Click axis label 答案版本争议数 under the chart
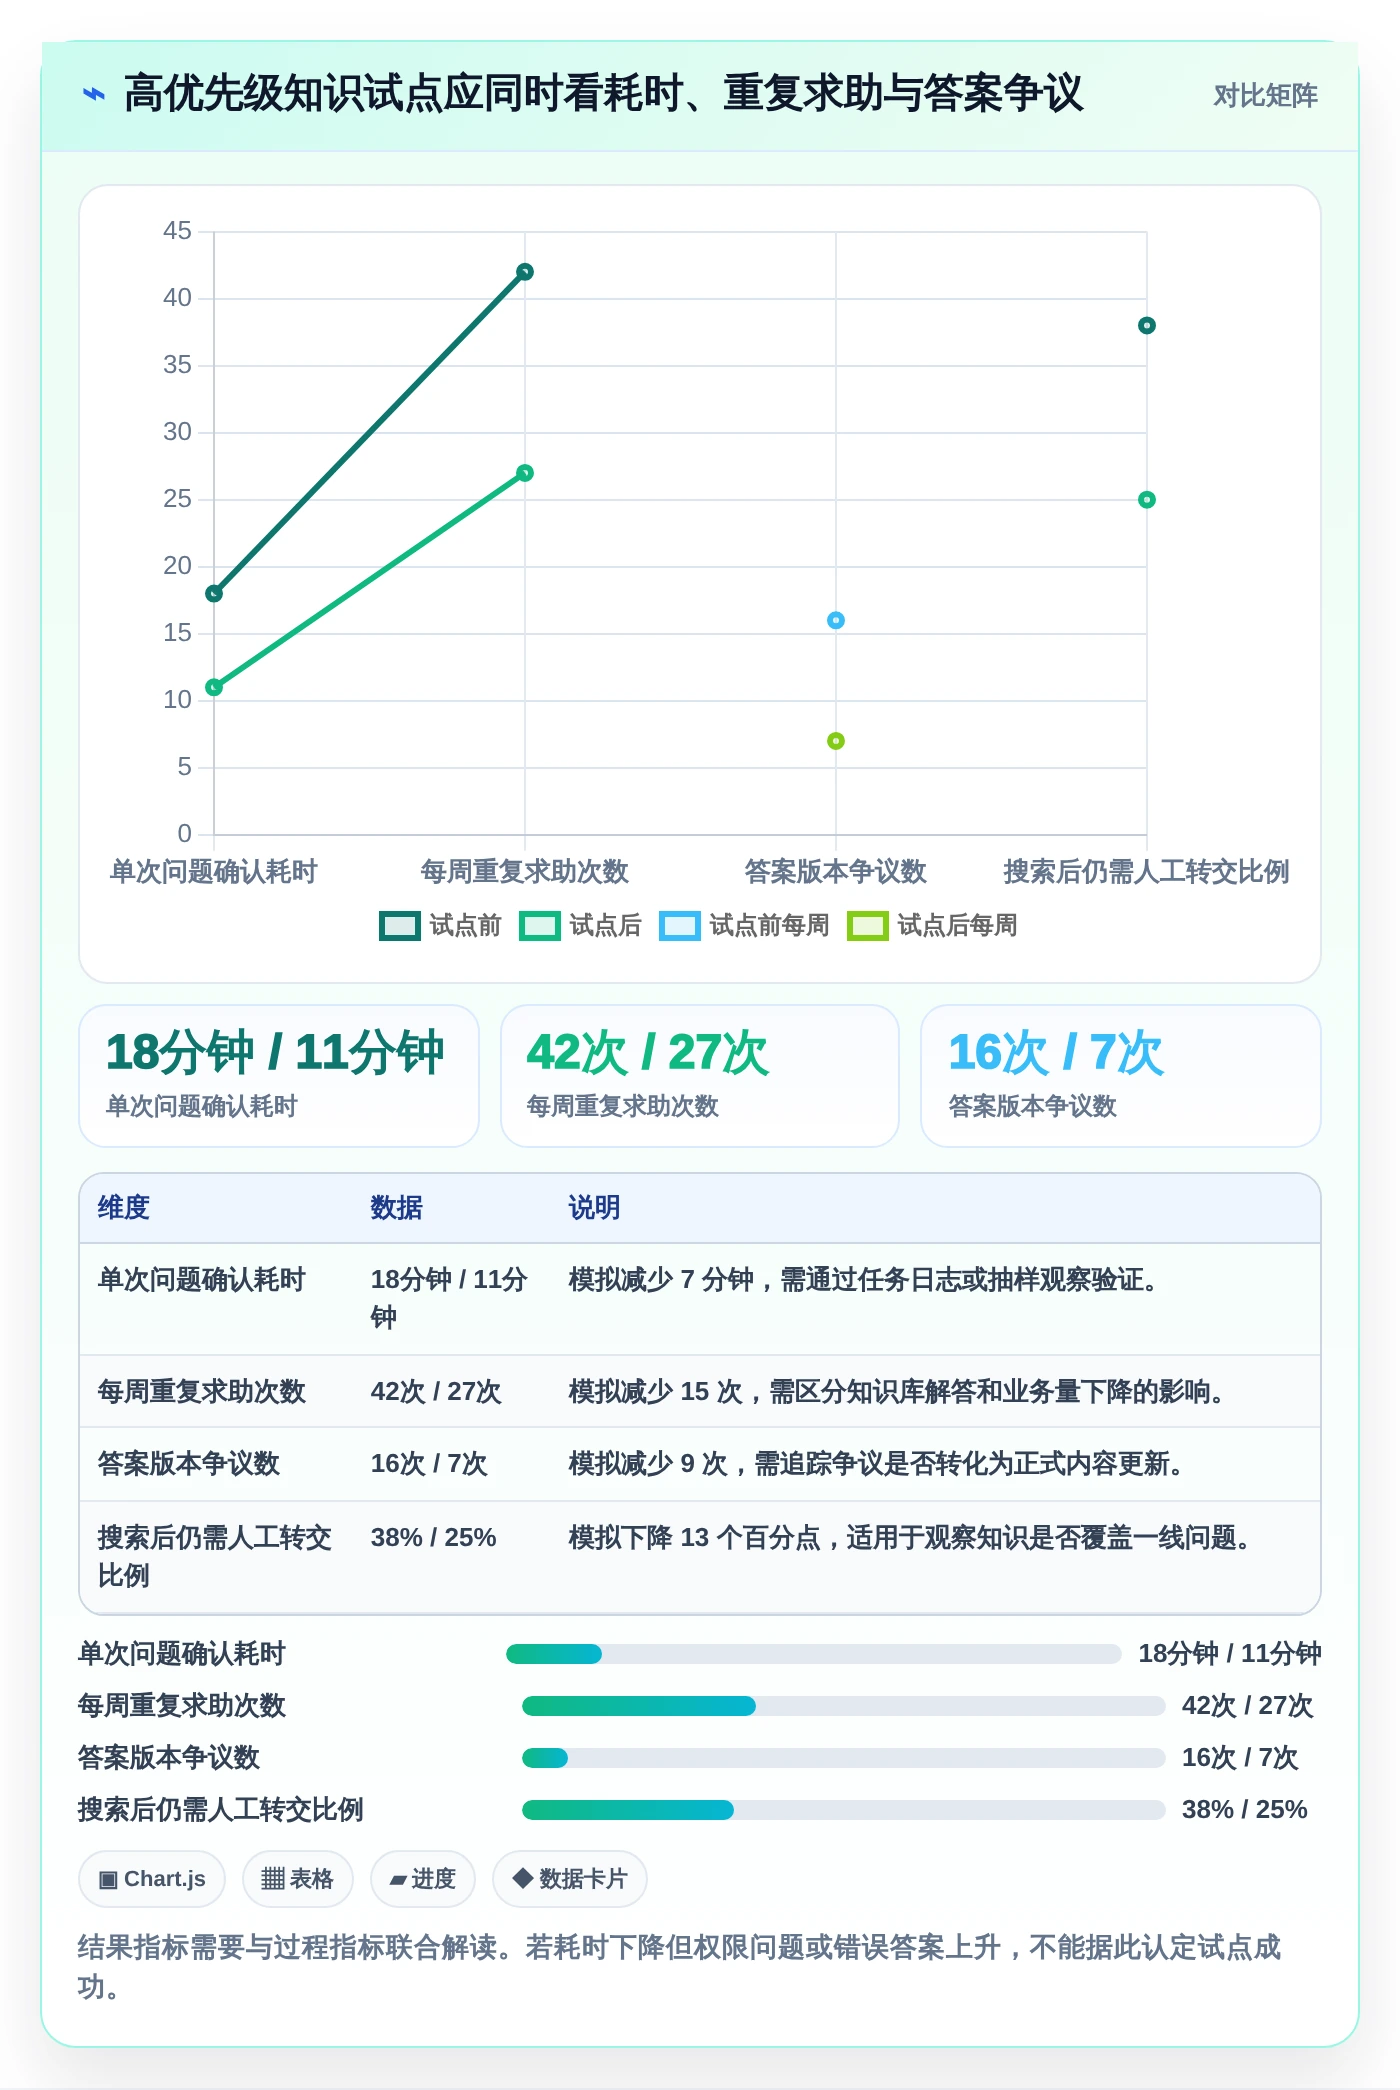The width and height of the screenshot is (1400, 2090). tap(836, 872)
